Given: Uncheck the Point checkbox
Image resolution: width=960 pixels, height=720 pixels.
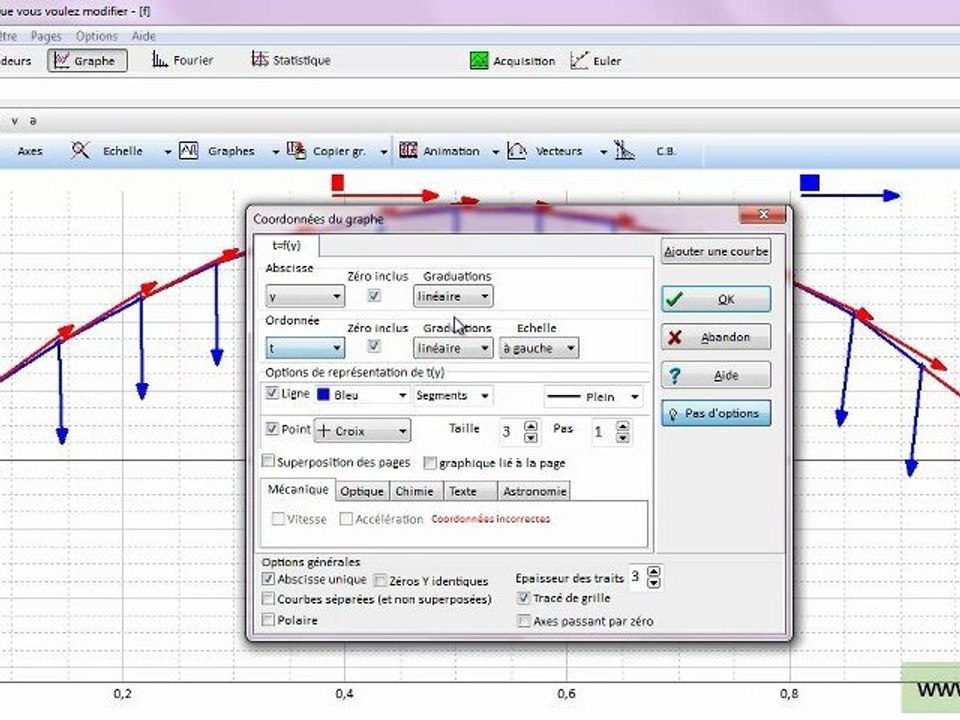Looking at the screenshot, I should (x=272, y=429).
